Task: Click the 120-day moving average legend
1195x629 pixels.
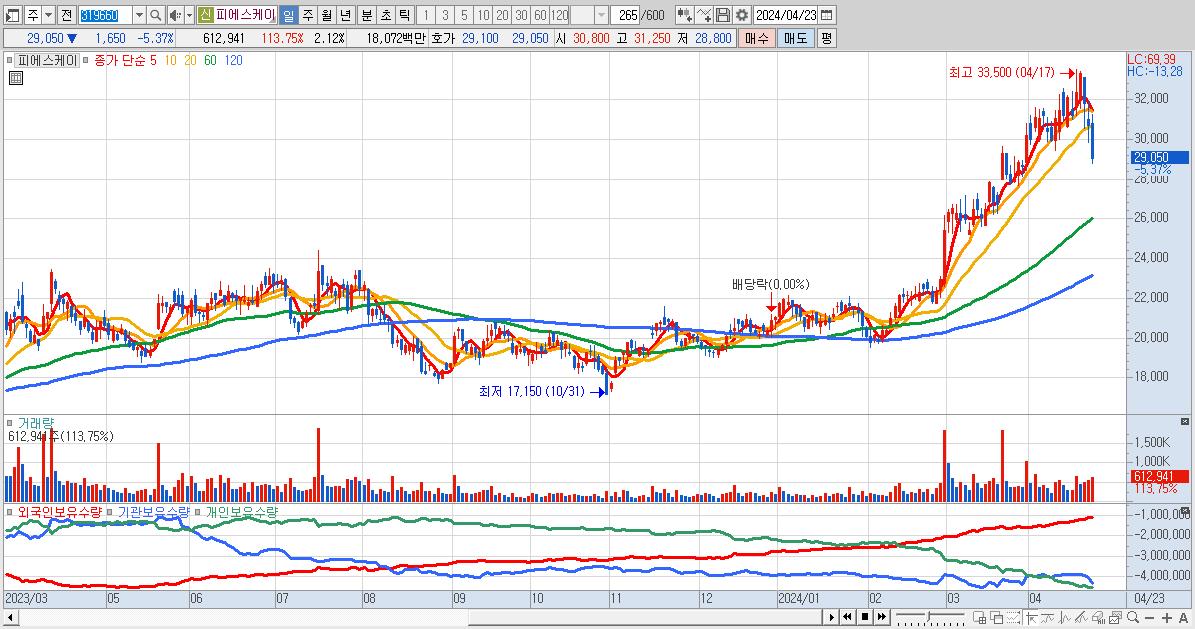Action: coord(233,60)
